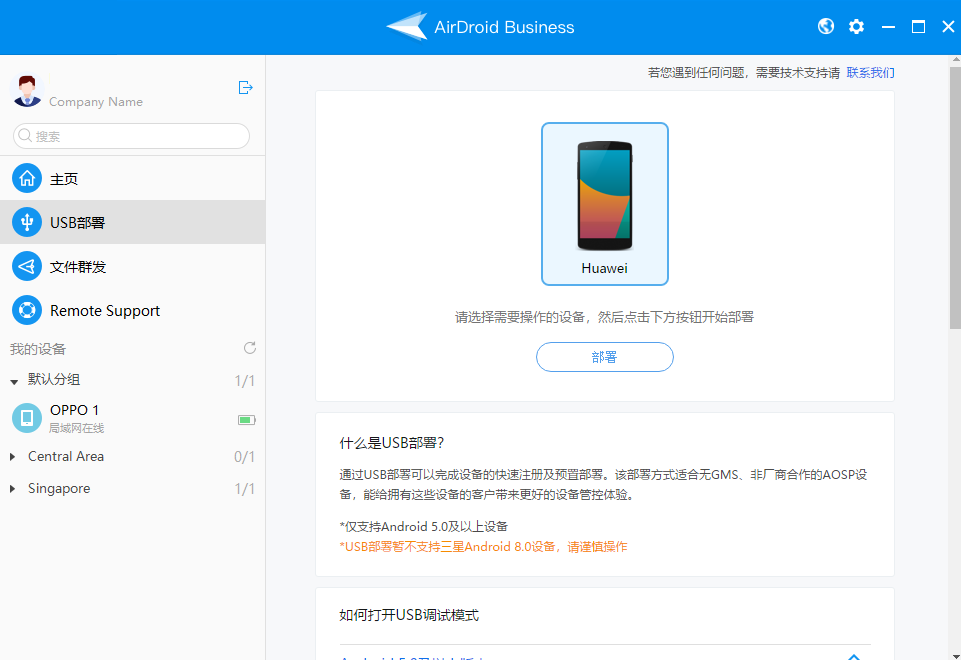Image resolution: width=961 pixels, height=660 pixels.
Task: Click the home icon beside 主页
Action: pyautogui.click(x=27, y=178)
